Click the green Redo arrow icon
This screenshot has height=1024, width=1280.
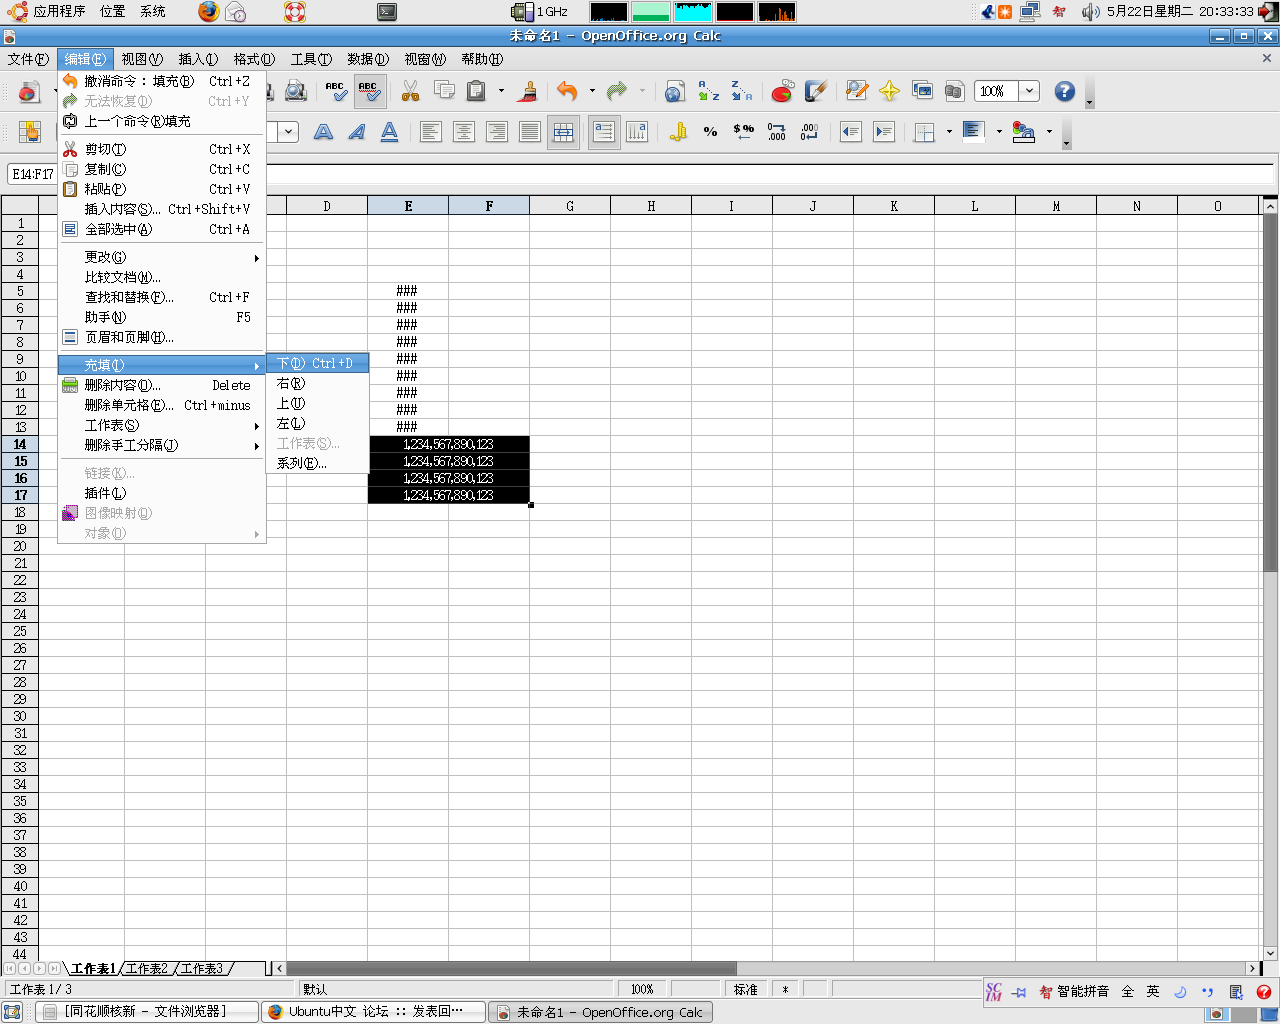click(x=617, y=91)
